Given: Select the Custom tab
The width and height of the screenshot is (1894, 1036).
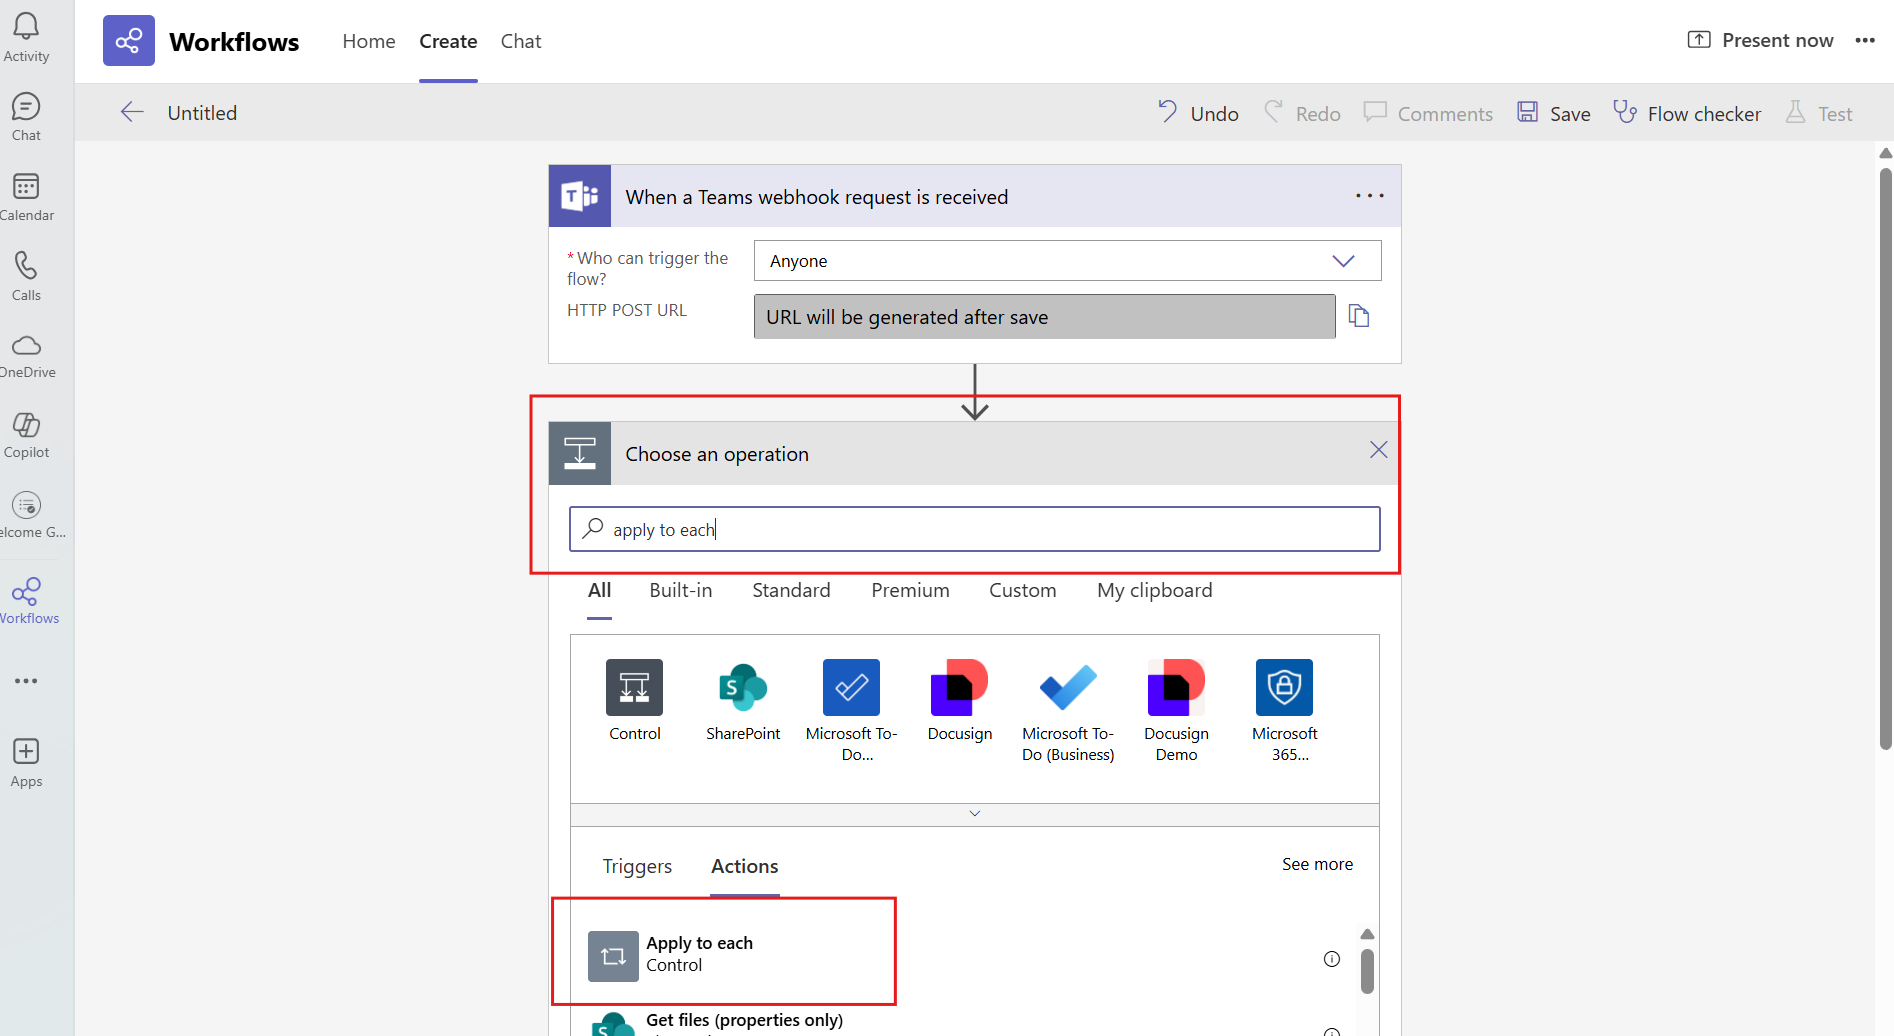Looking at the screenshot, I should tap(1022, 590).
